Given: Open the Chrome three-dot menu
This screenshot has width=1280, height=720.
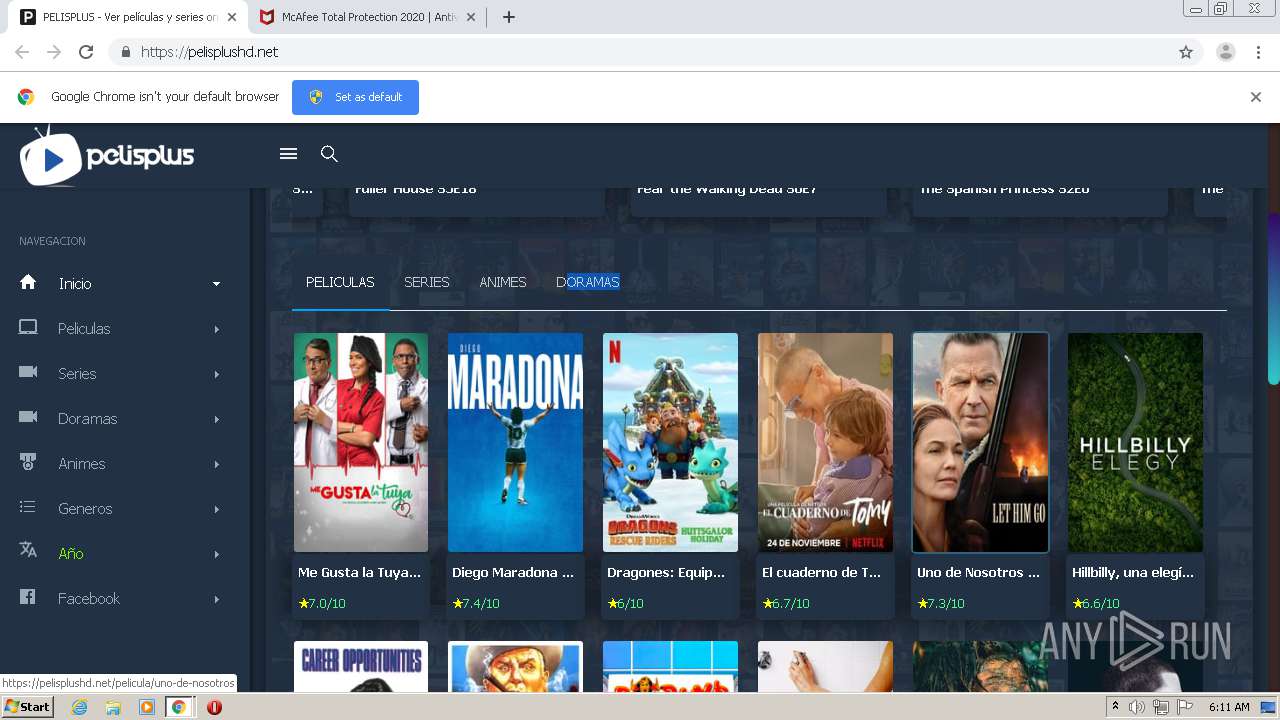Looking at the screenshot, I should [1259, 52].
